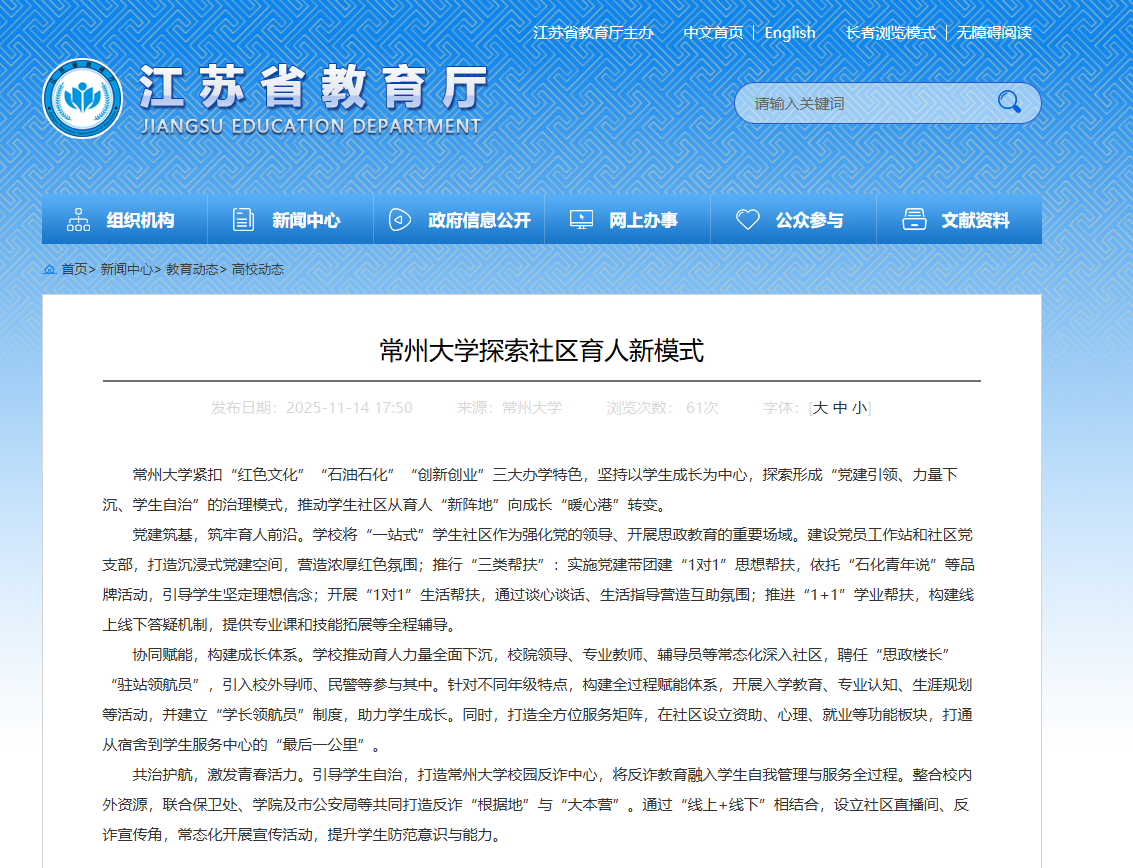Open the 公众参与 navigation menu
1133x868 pixels.
pos(809,221)
